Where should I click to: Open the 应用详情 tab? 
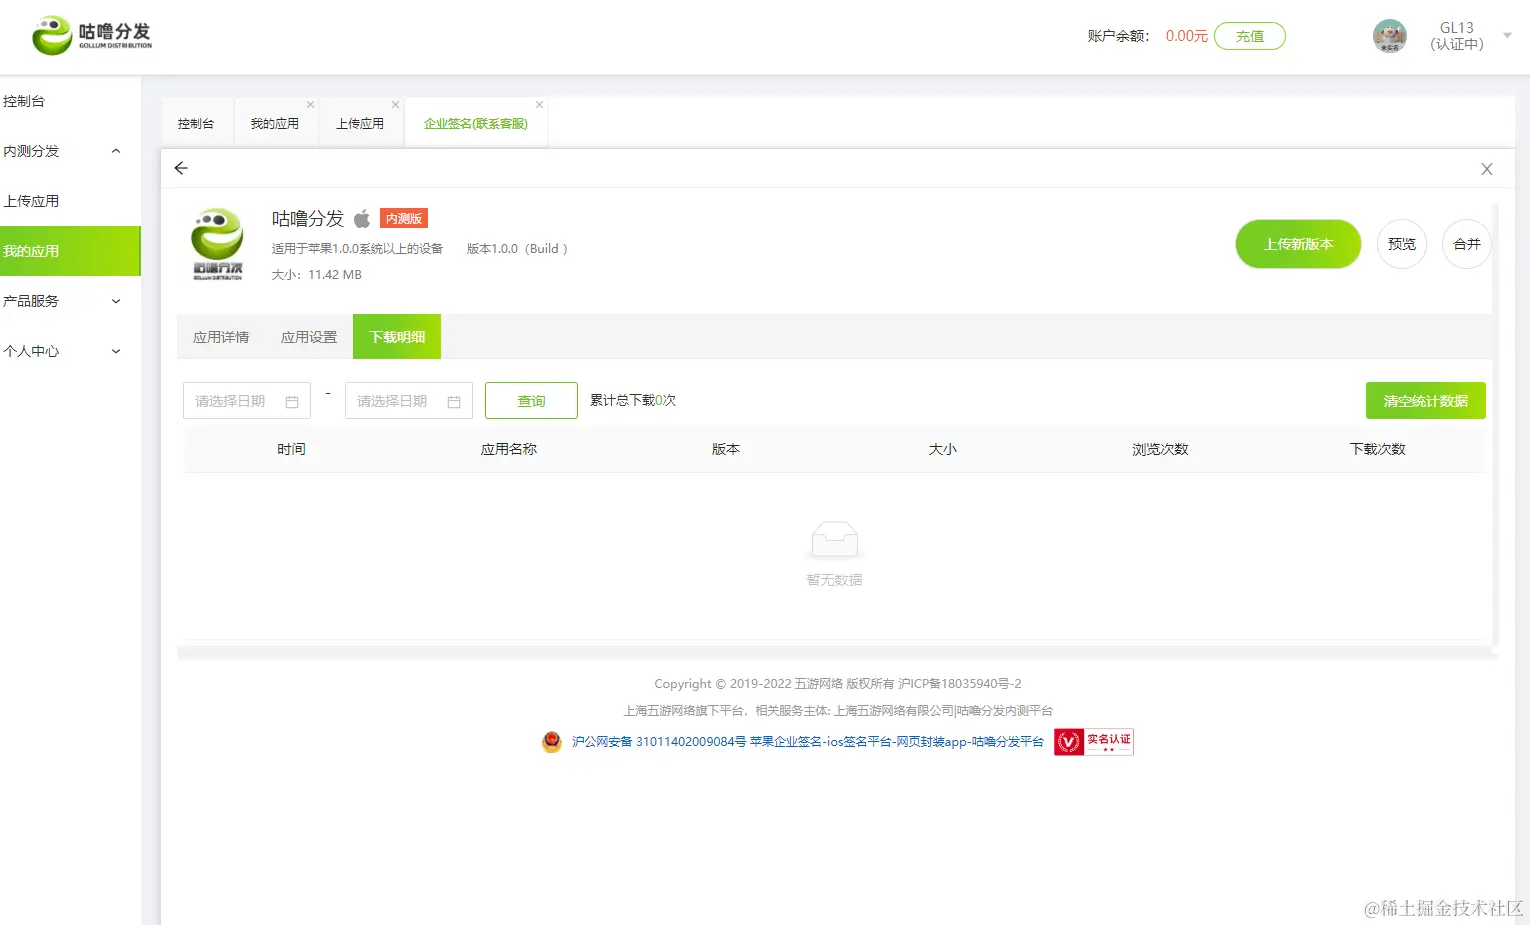coord(221,337)
